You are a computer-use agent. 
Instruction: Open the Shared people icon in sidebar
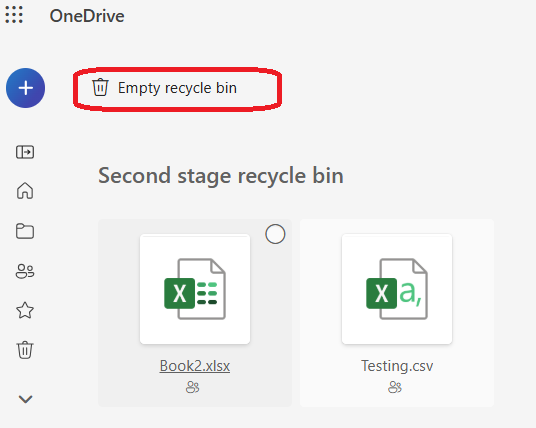coord(25,271)
